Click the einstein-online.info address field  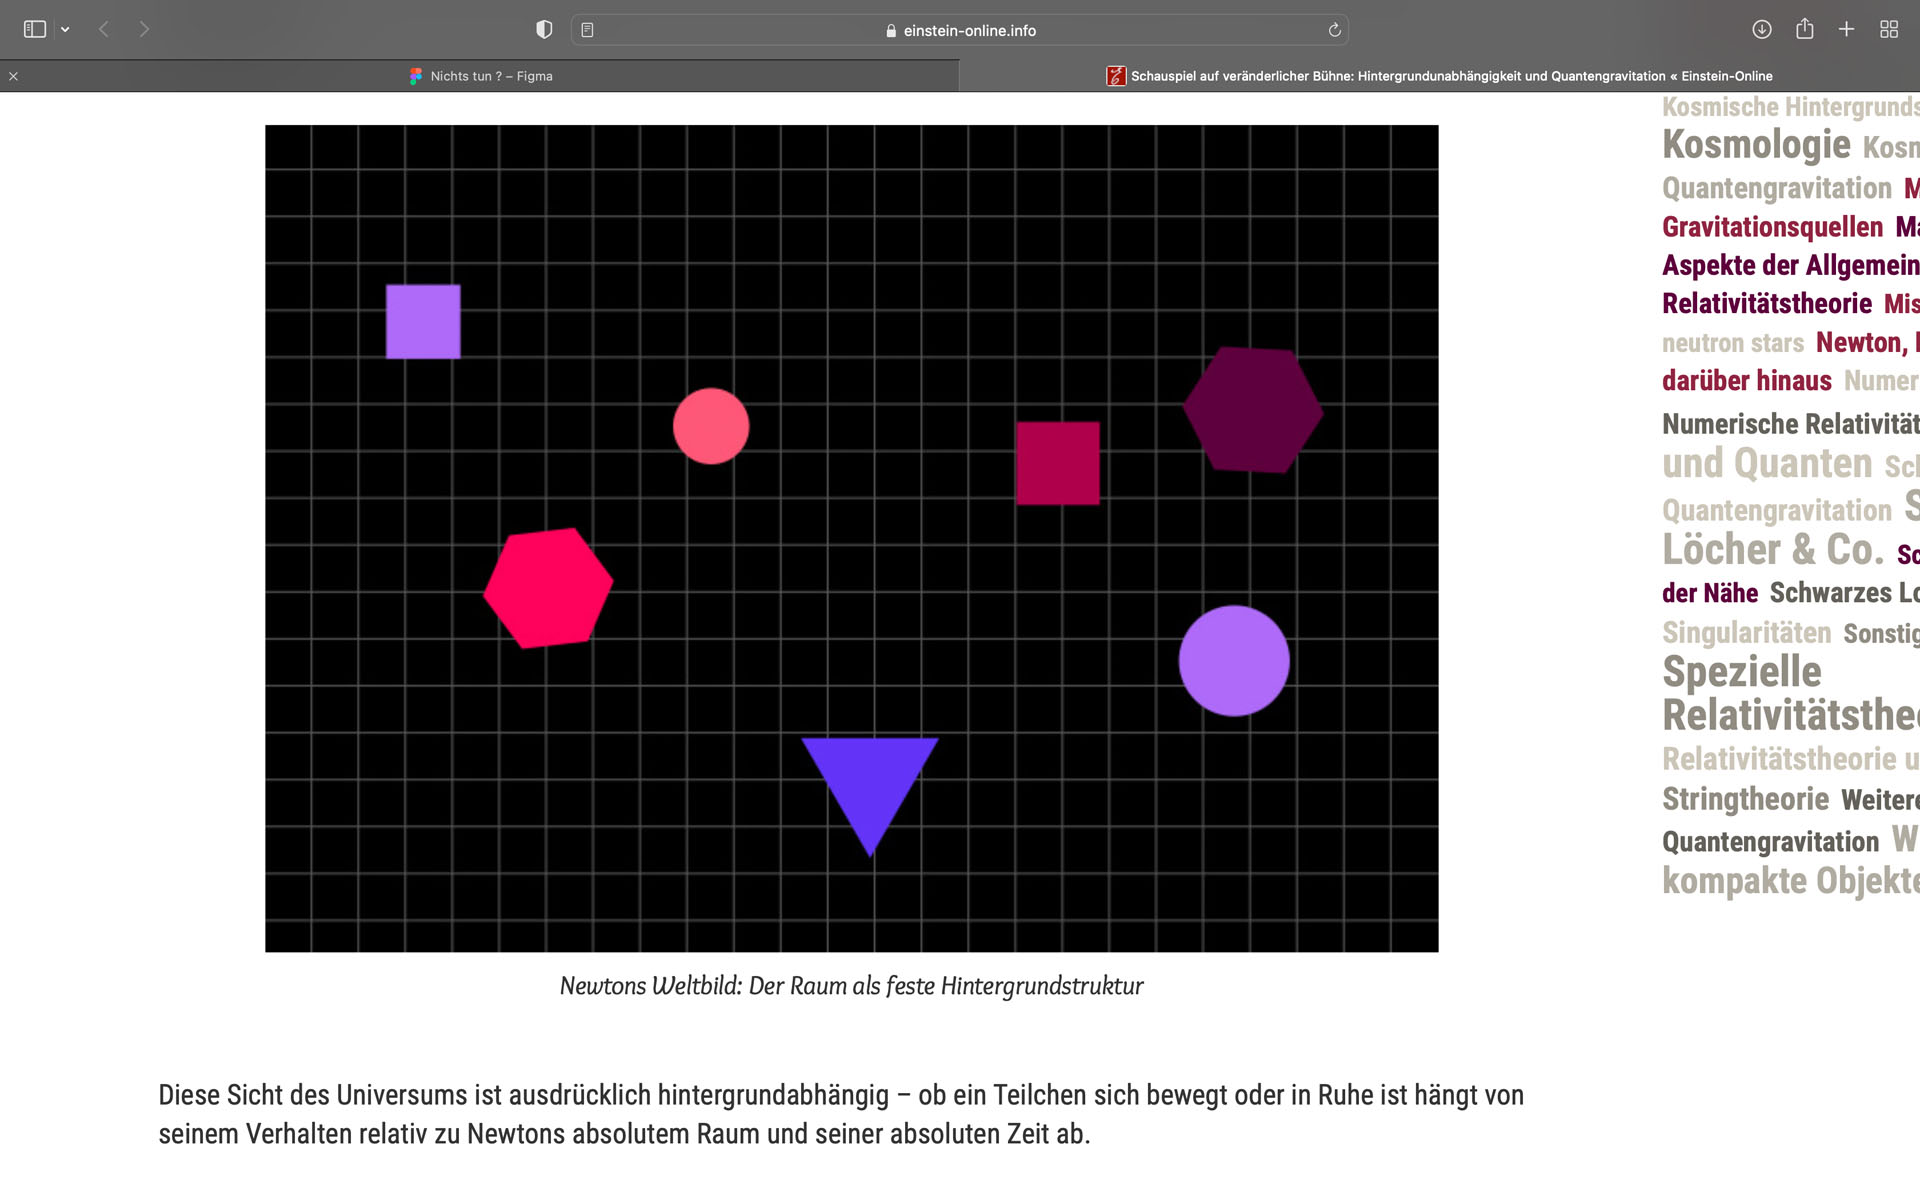(960, 30)
